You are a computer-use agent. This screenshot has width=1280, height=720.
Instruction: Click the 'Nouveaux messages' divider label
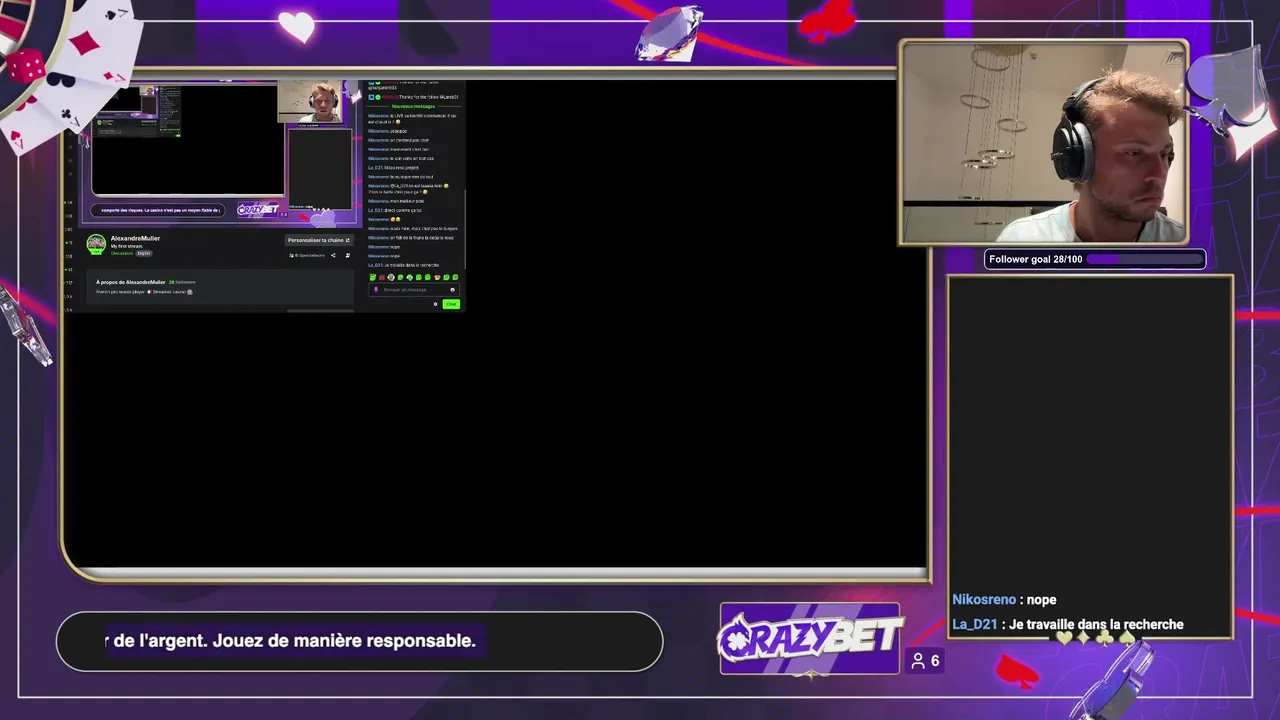tap(413, 106)
